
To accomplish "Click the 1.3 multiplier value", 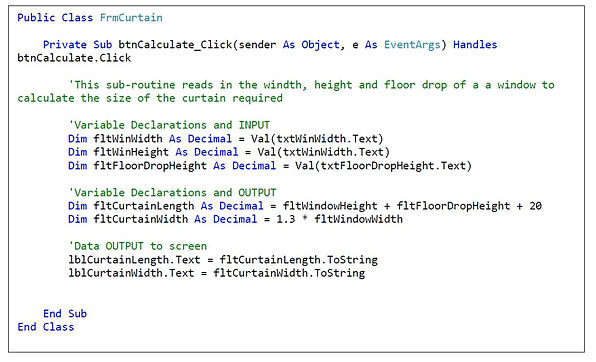I will tap(285, 219).
